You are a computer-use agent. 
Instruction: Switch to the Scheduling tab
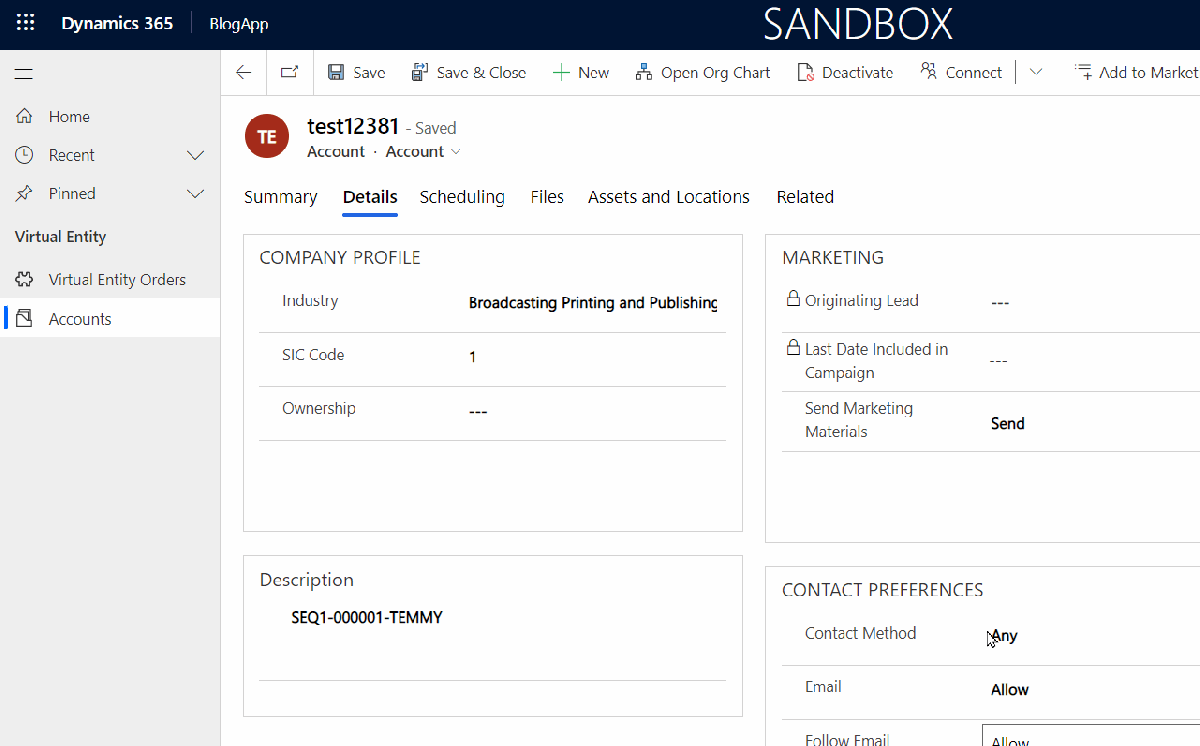[x=462, y=197]
